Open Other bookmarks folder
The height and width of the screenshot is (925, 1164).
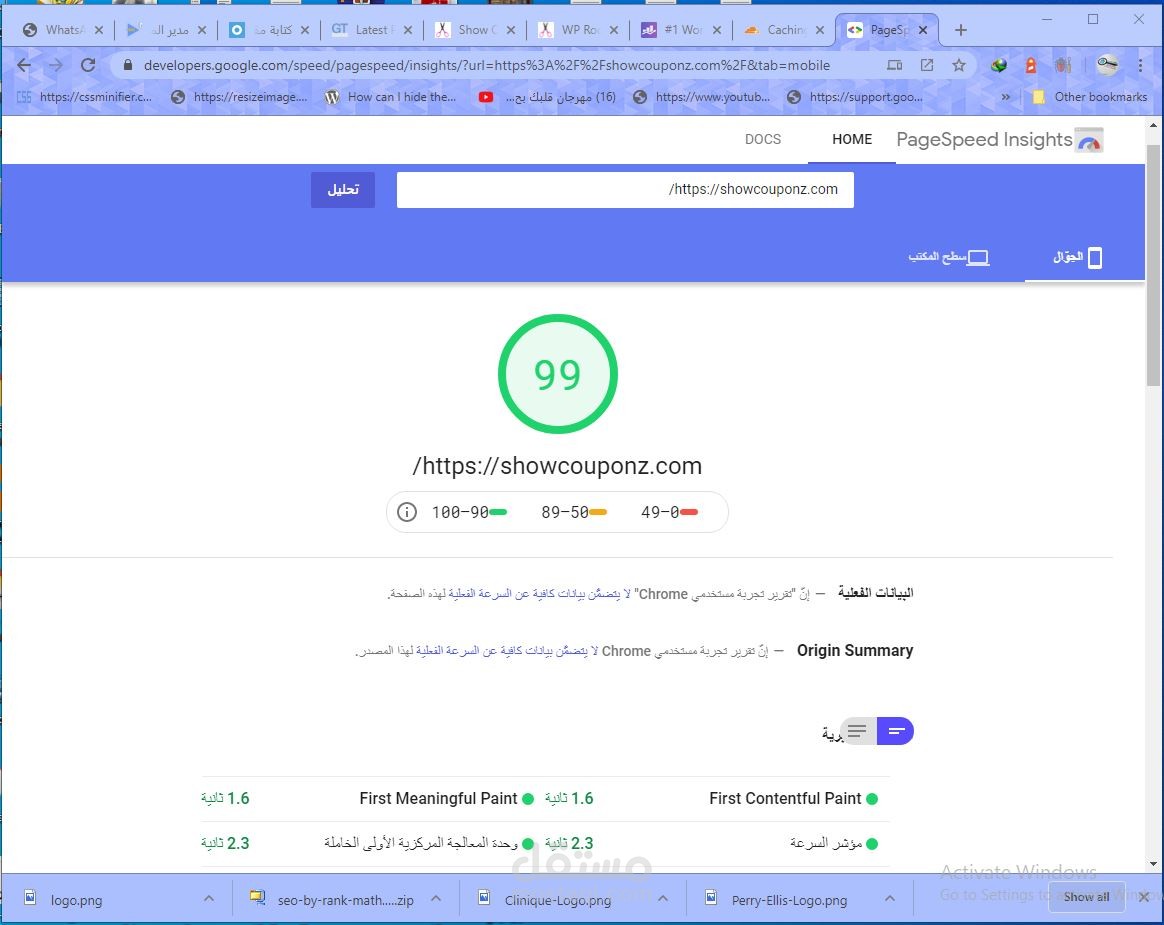[x=1090, y=97]
